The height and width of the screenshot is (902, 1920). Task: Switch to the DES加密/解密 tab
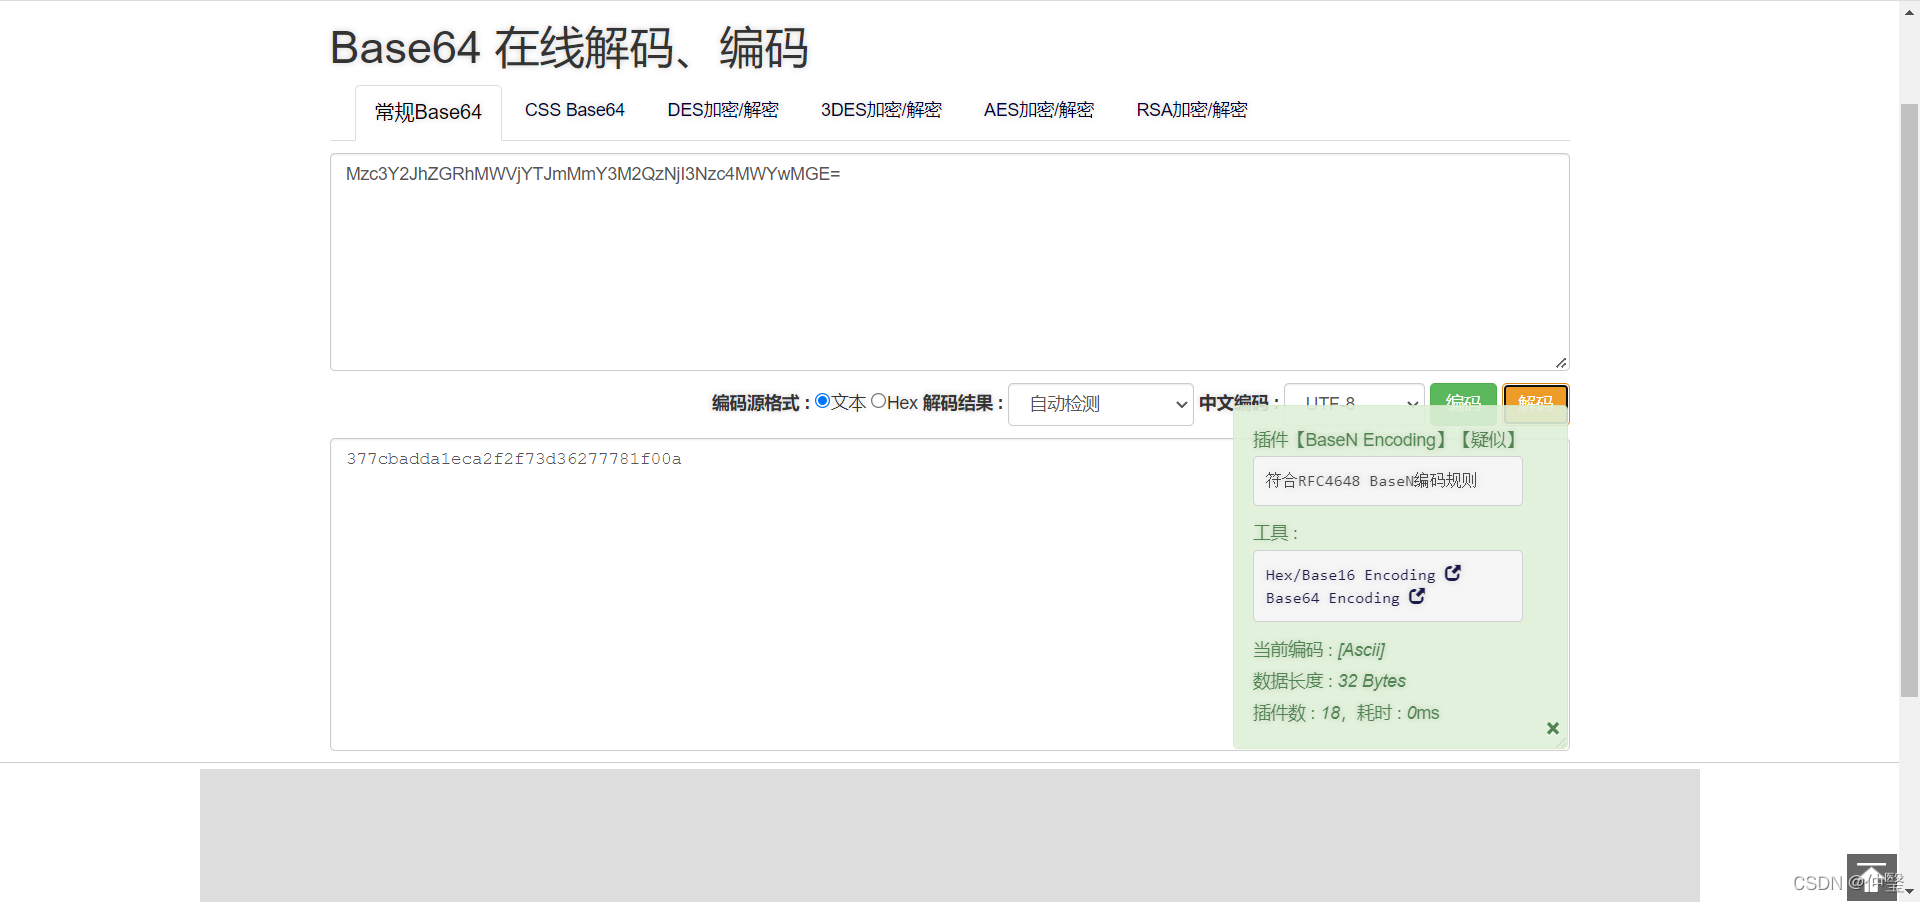point(722,110)
